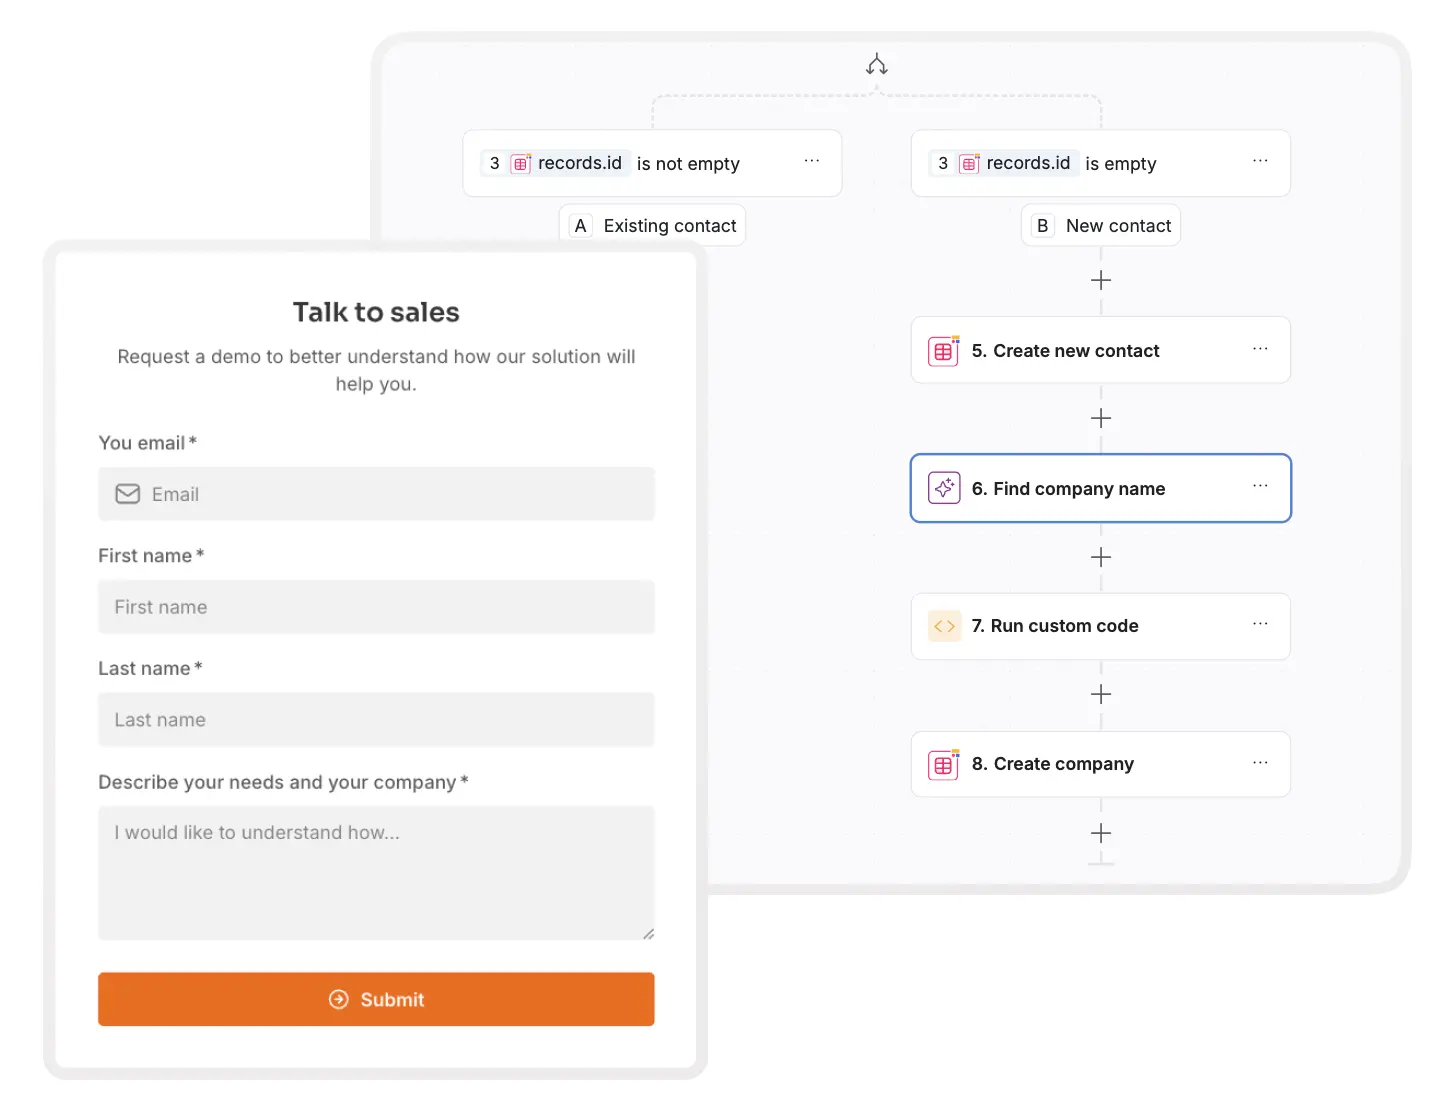Click the records.id table icon in right condition
Screen dimensions: 1456x1110
(x=969, y=162)
